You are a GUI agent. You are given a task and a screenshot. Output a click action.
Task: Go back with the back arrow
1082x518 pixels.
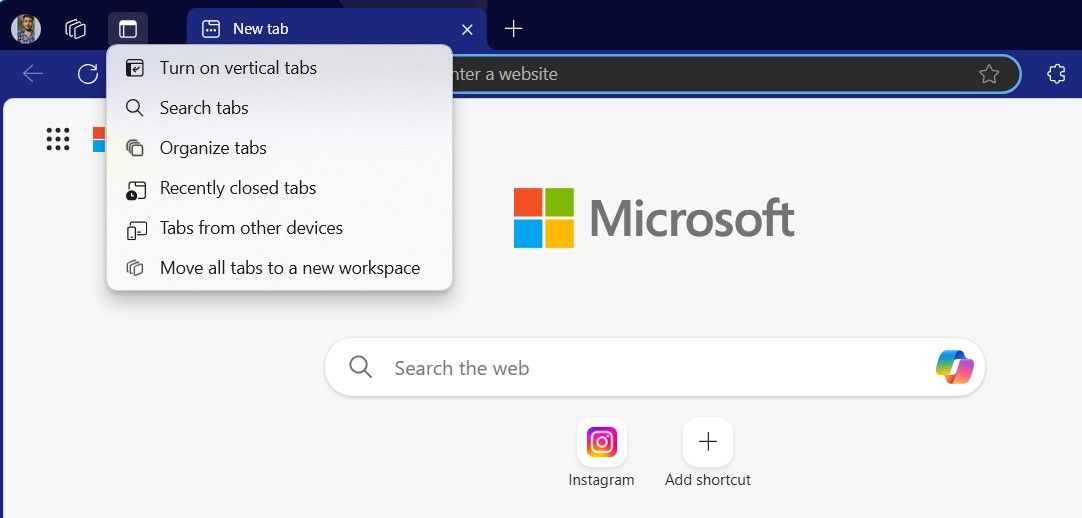(32, 74)
